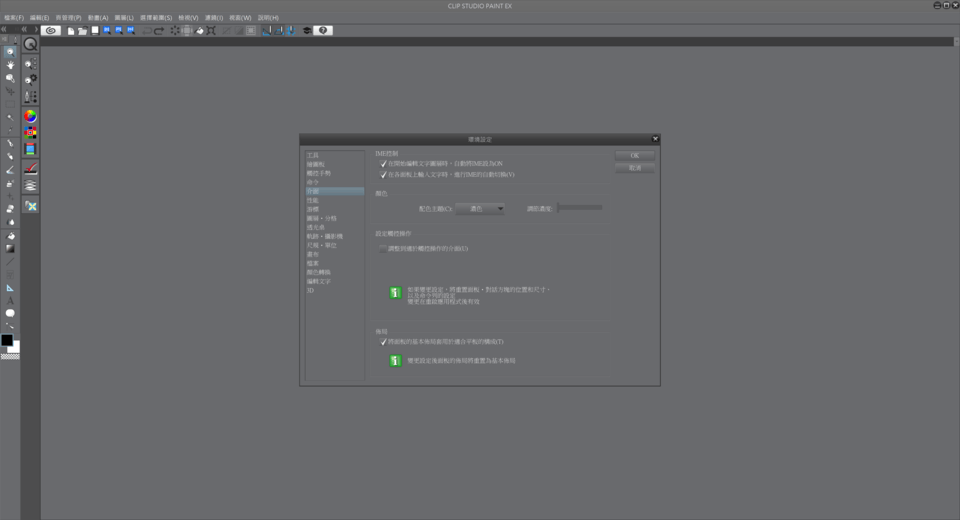This screenshot has height=520, width=960.
Task: Close the preferences dialog with the X button
Action: 655,139
